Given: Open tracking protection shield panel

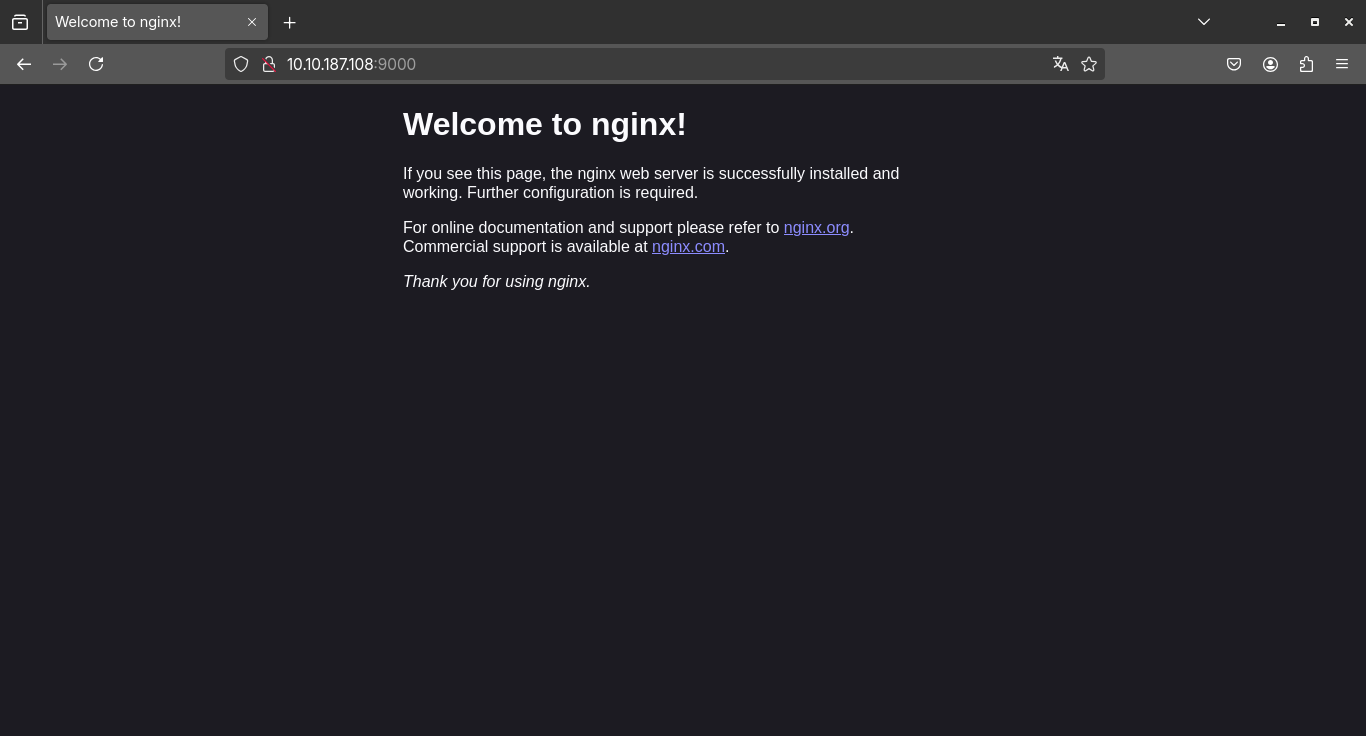Looking at the screenshot, I should [x=241, y=64].
